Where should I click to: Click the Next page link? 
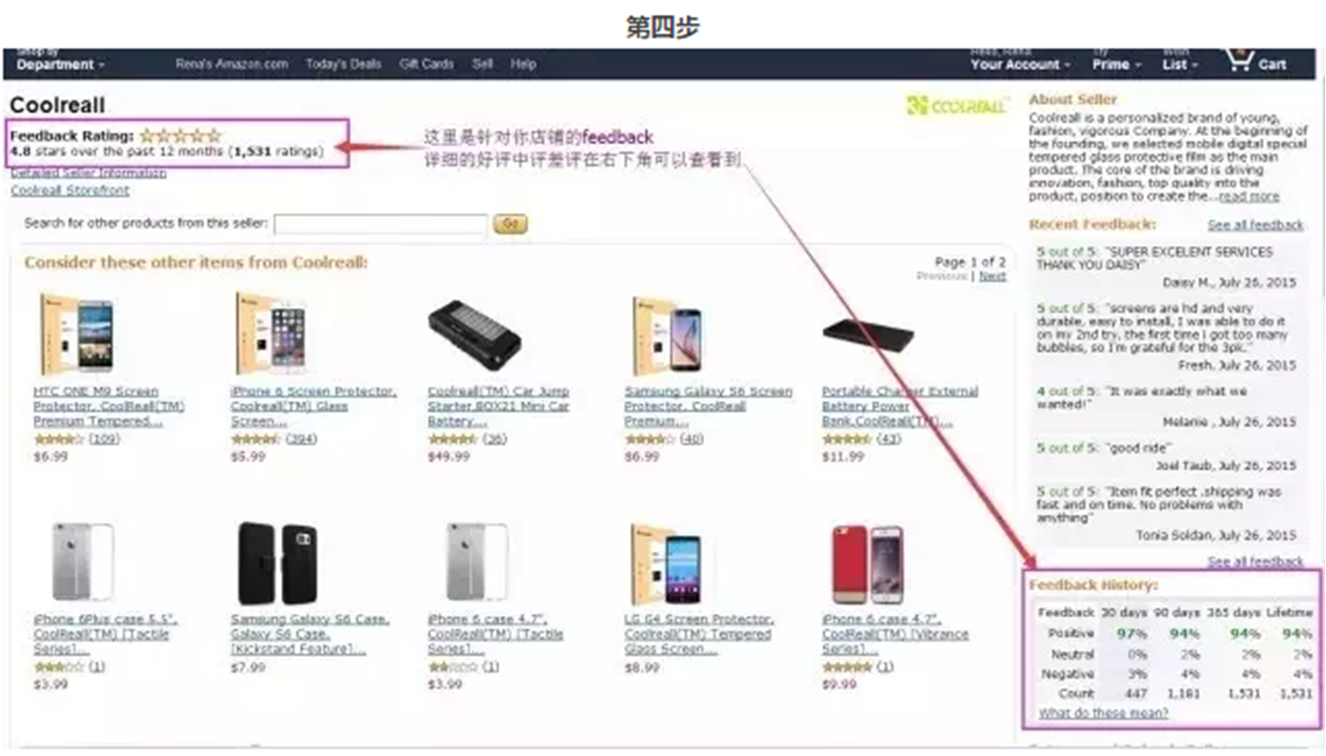point(992,276)
